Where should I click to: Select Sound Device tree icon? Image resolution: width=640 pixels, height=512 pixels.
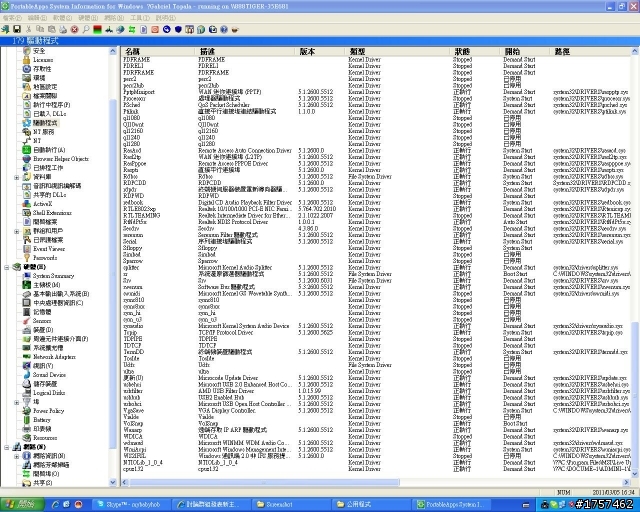[x=27, y=375]
